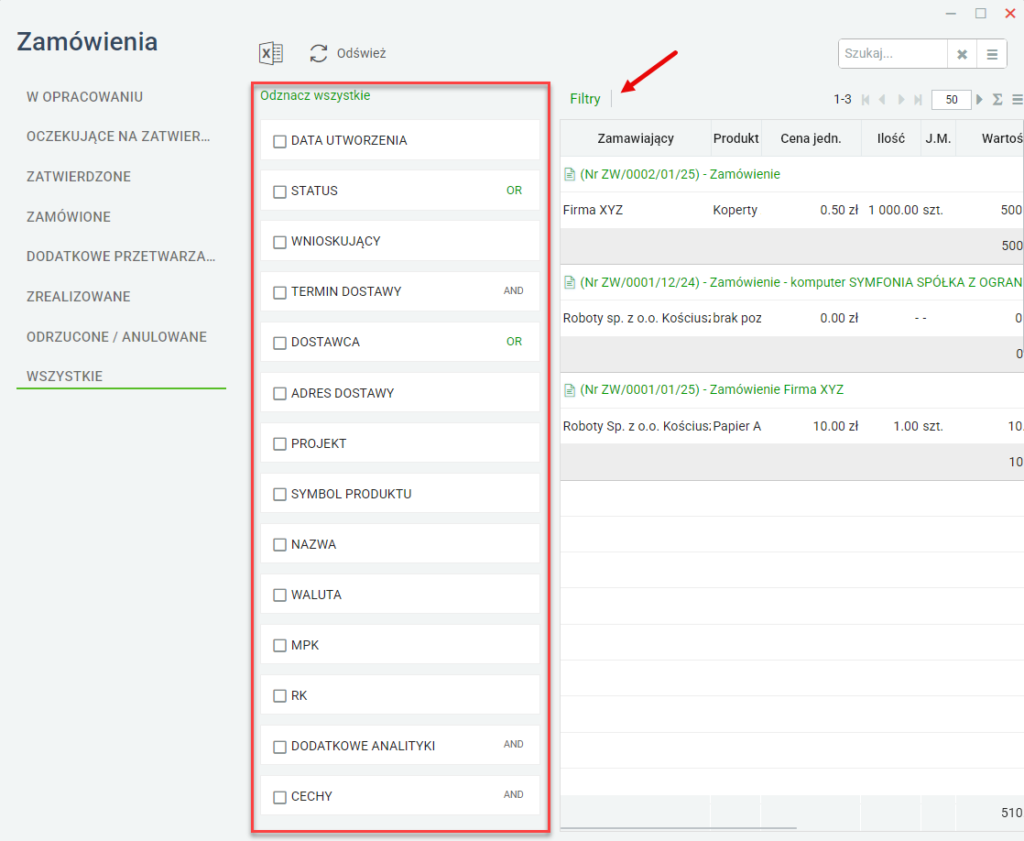This screenshot has height=841, width=1024.
Task: Open order (Nr ZW/0002/01/25) - Zamówienie
Action: click(x=680, y=174)
